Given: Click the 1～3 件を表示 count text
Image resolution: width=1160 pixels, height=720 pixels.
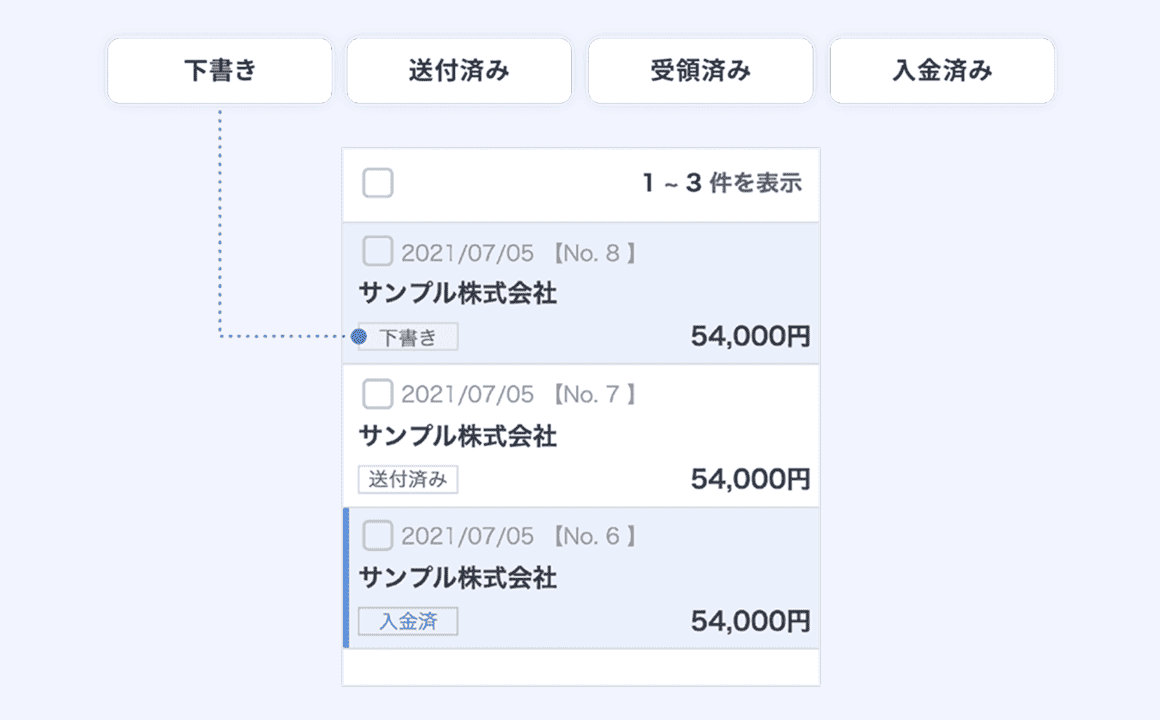Looking at the screenshot, I should tap(722, 183).
